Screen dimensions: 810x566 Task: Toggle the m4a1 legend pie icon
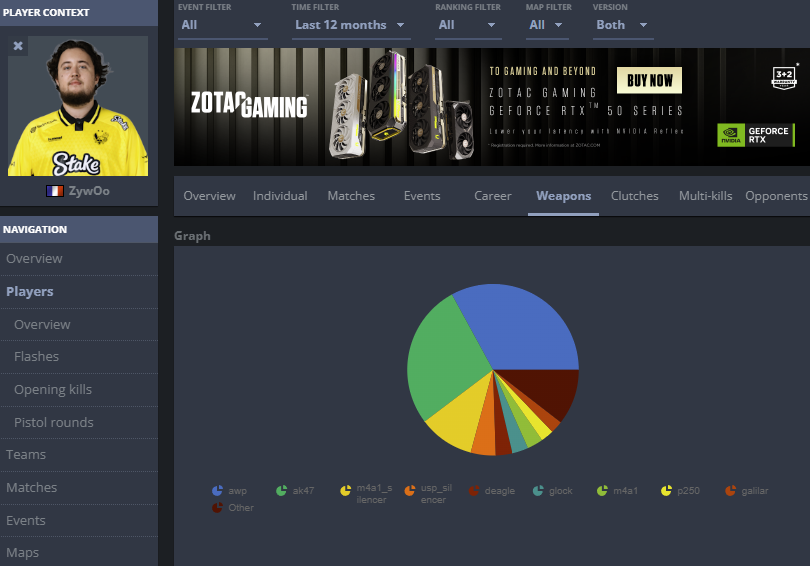pyautogui.click(x=602, y=491)
